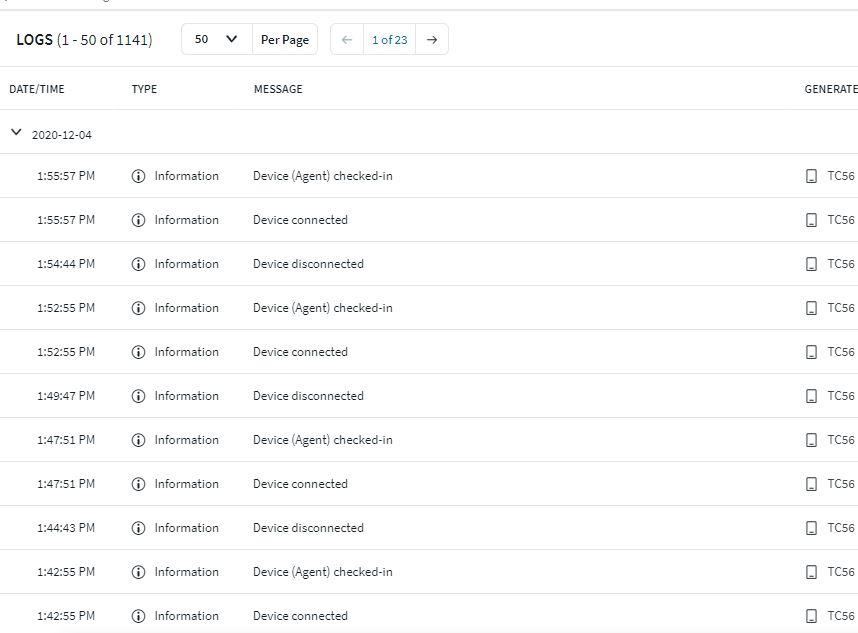Open TC56 device link on 1:54:44 PM row
This screenshot has width=858, height=633.
click(x=840, y=264)
